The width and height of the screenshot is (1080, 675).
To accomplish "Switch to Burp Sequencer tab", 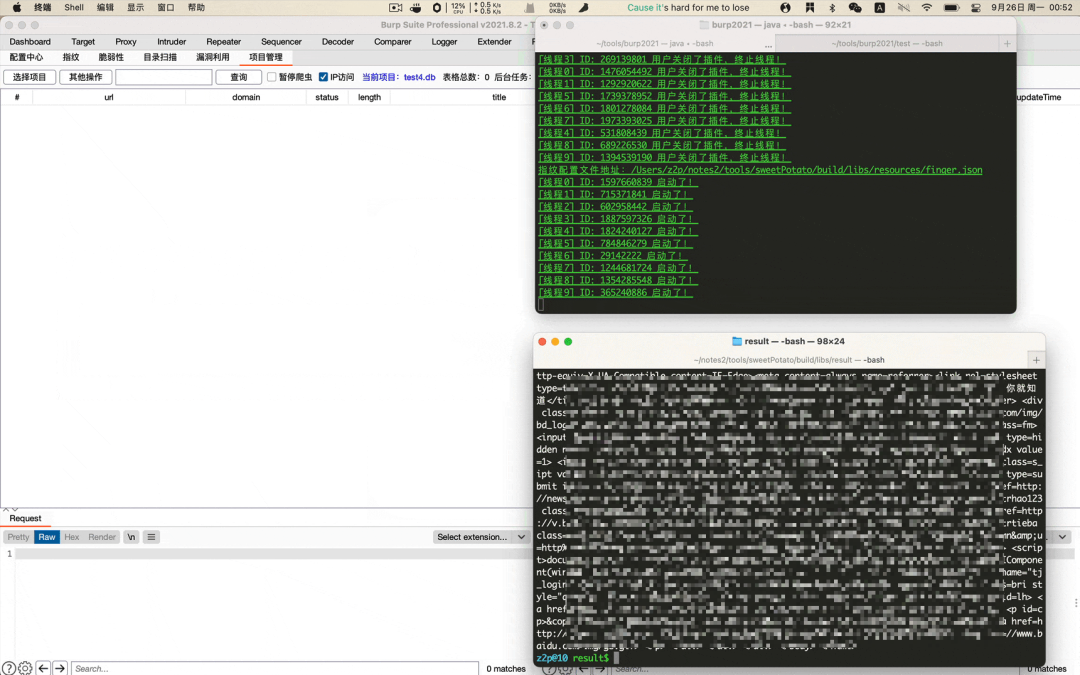I will click(281, 41).
